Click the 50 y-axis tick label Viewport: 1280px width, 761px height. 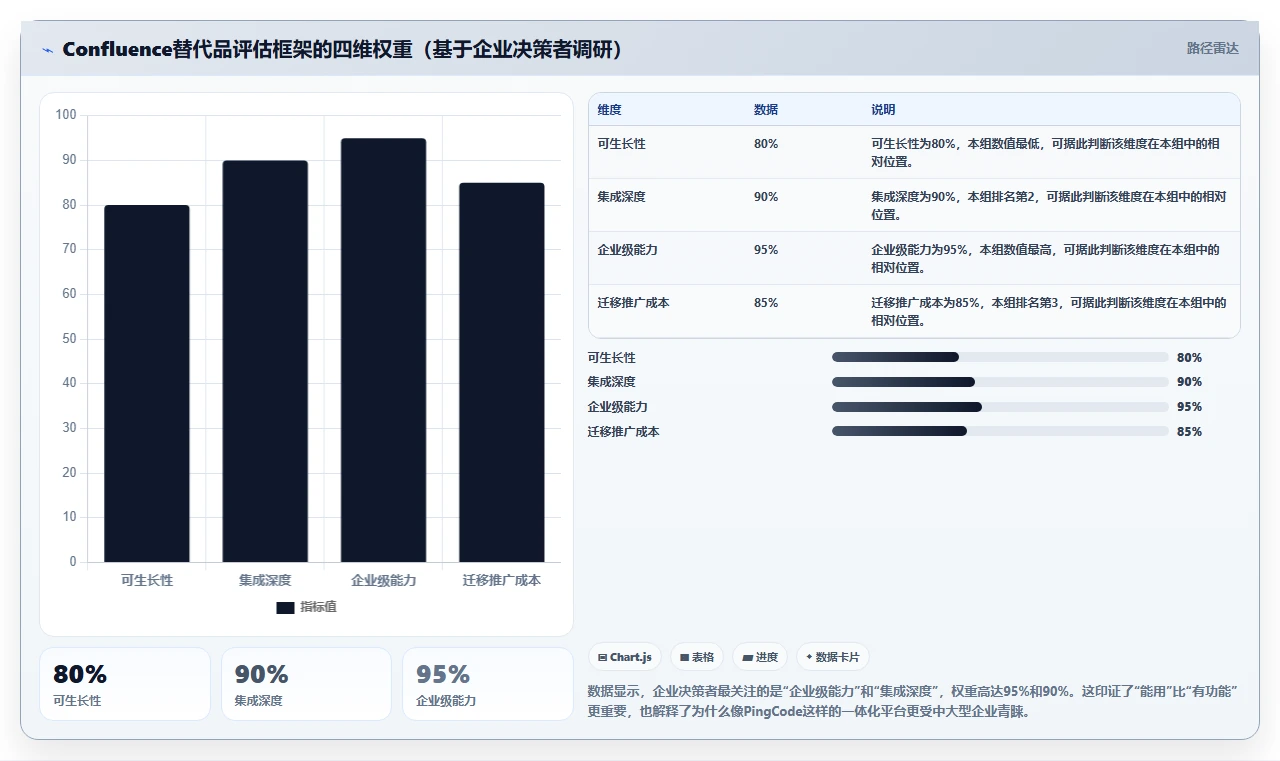(x=69, y=339)
